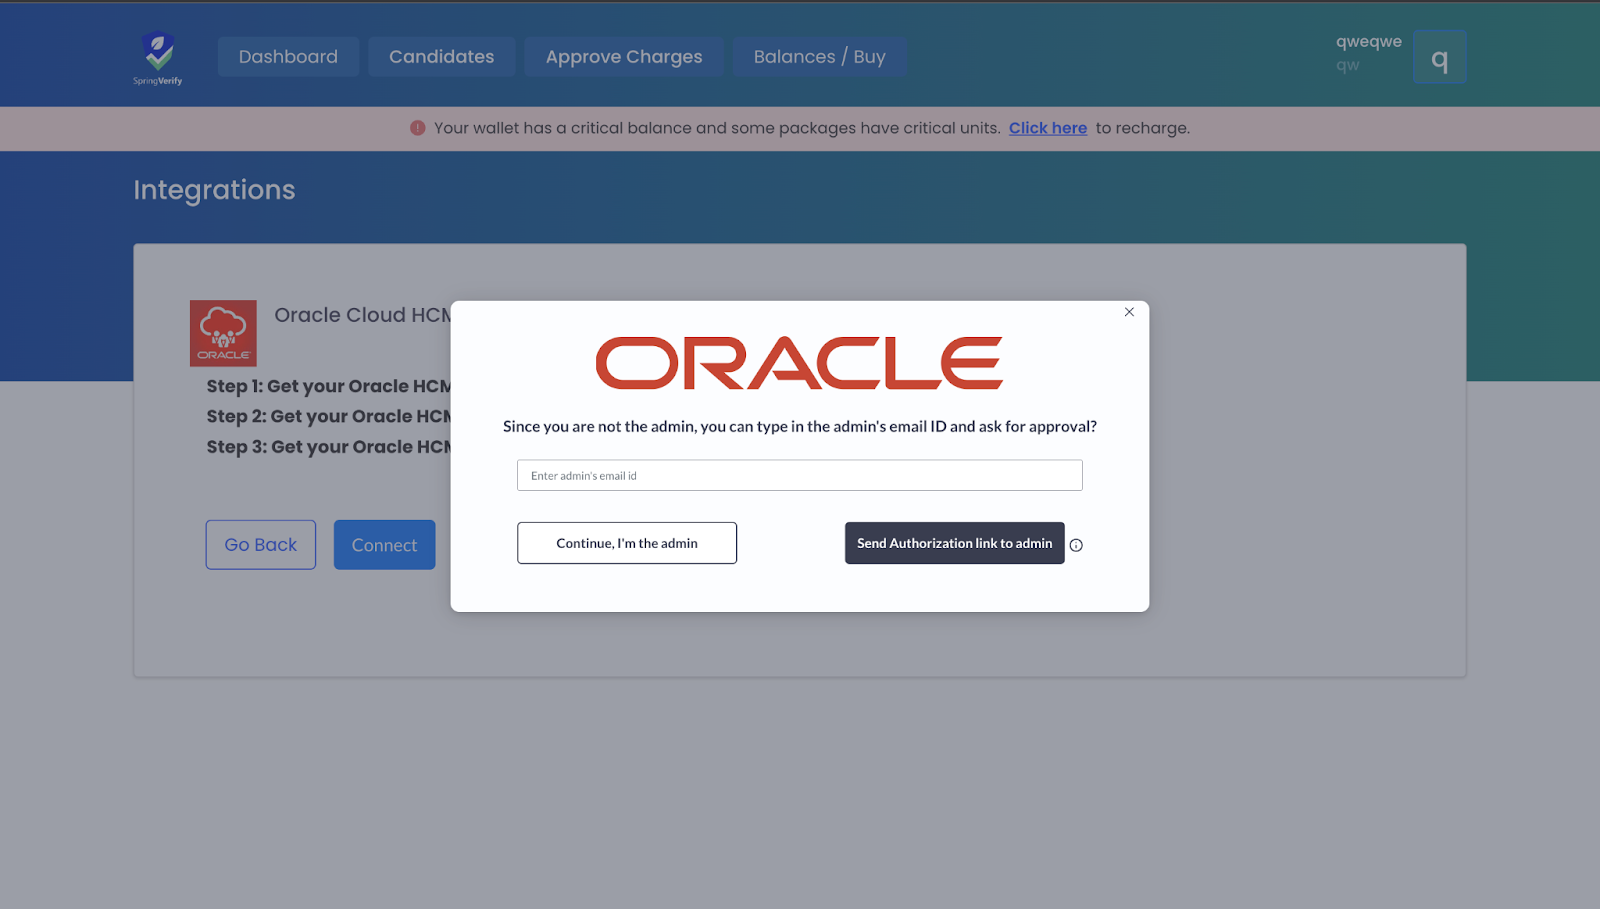Open the user avatar 'q' menu
The height and width of the screenshot is (909, 1600).
pyautogui.click(x=1439, y=57)
